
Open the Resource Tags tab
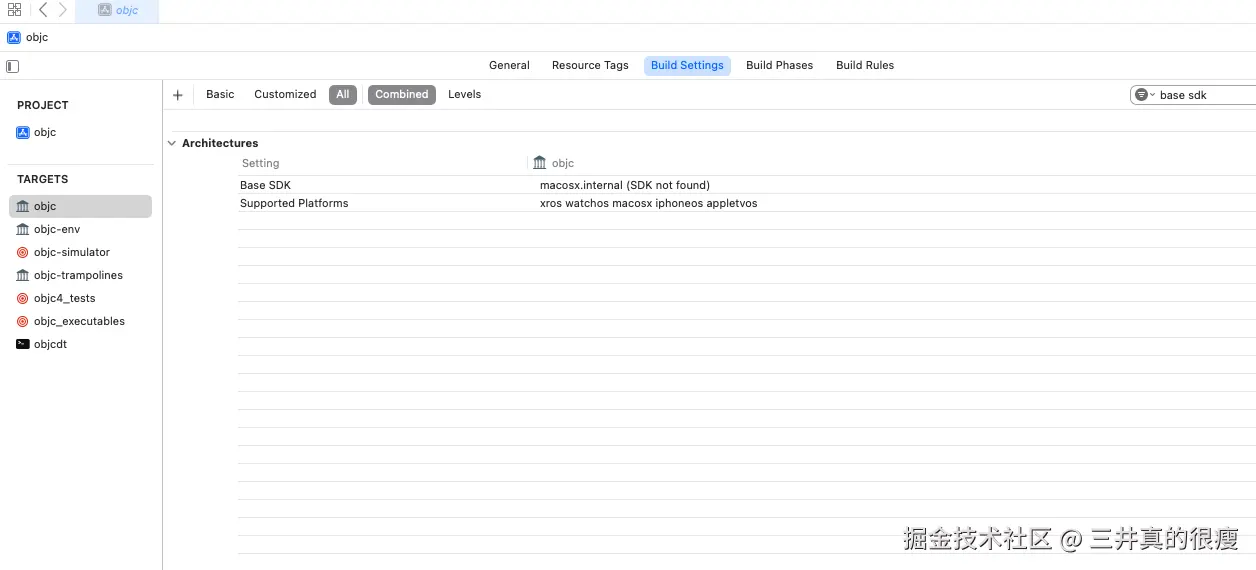coord(590,65)
